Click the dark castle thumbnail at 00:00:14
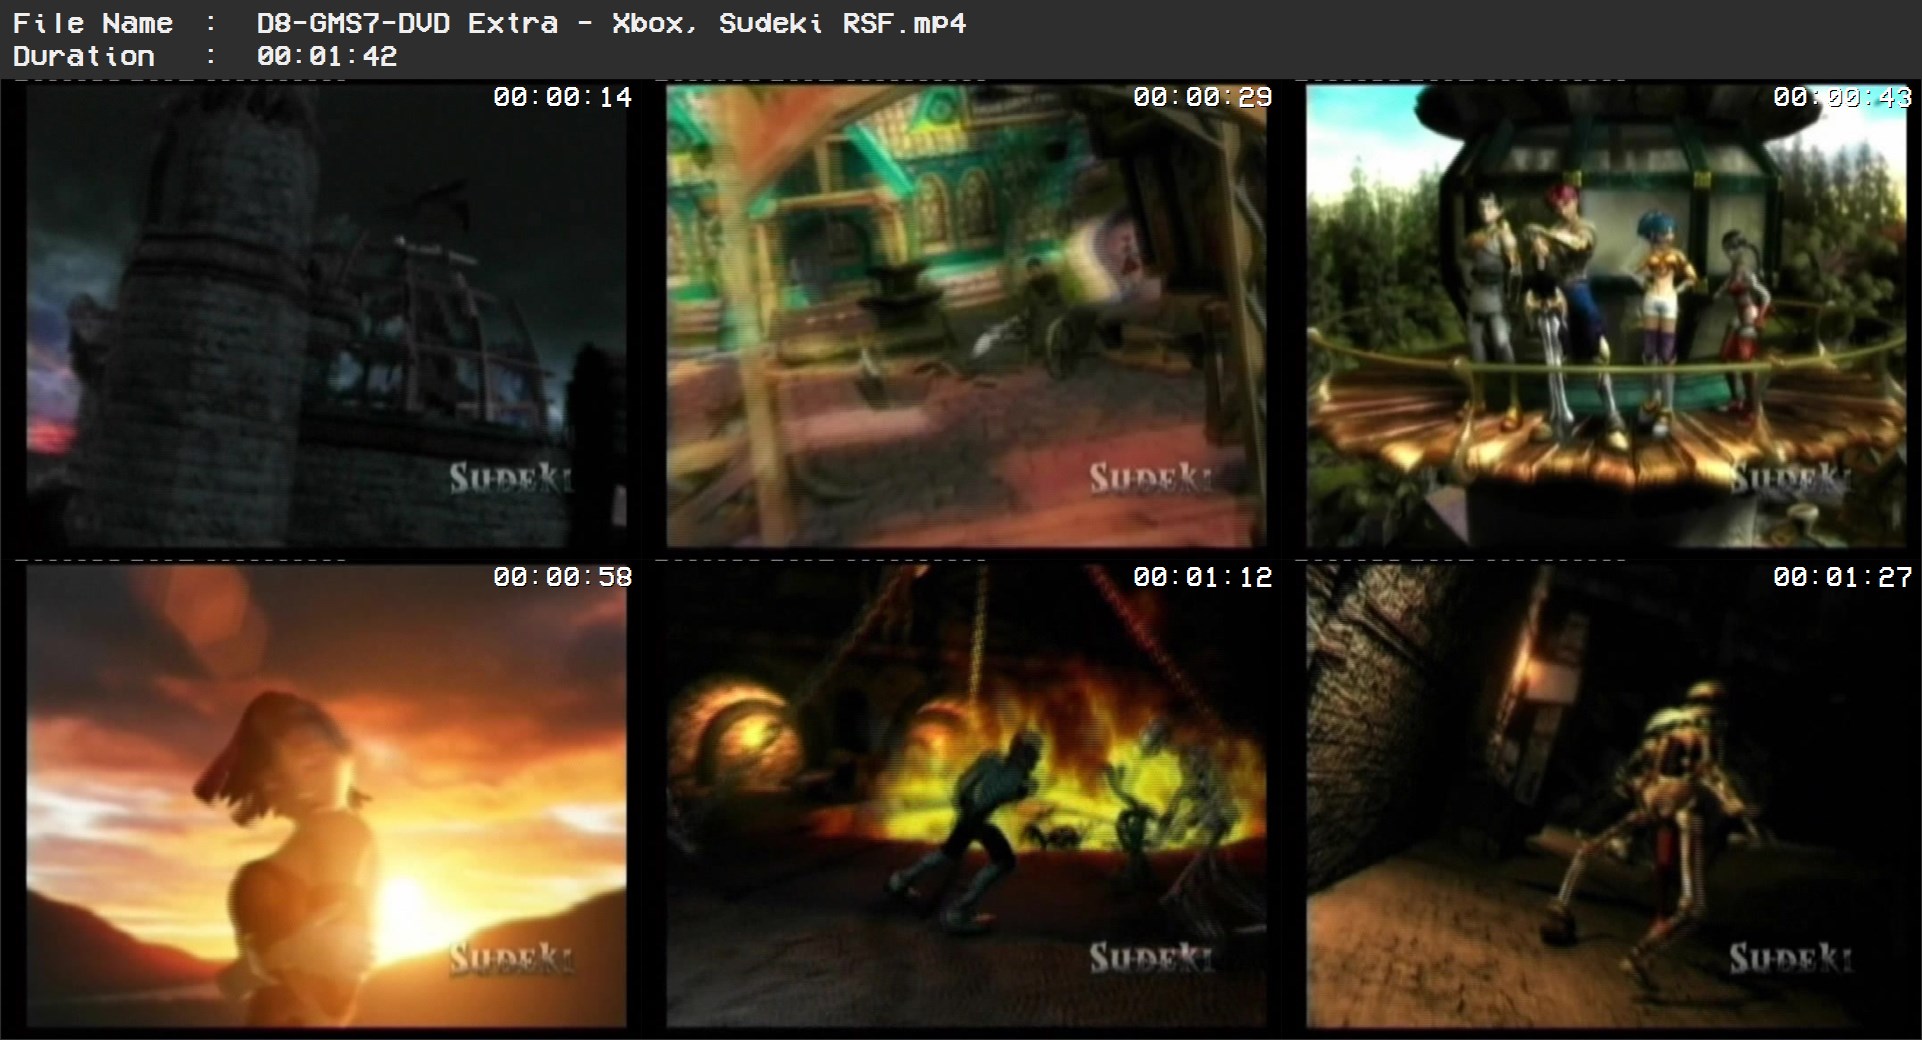The width and height of the screenshot is (1922, 1040). coord(325,315)
